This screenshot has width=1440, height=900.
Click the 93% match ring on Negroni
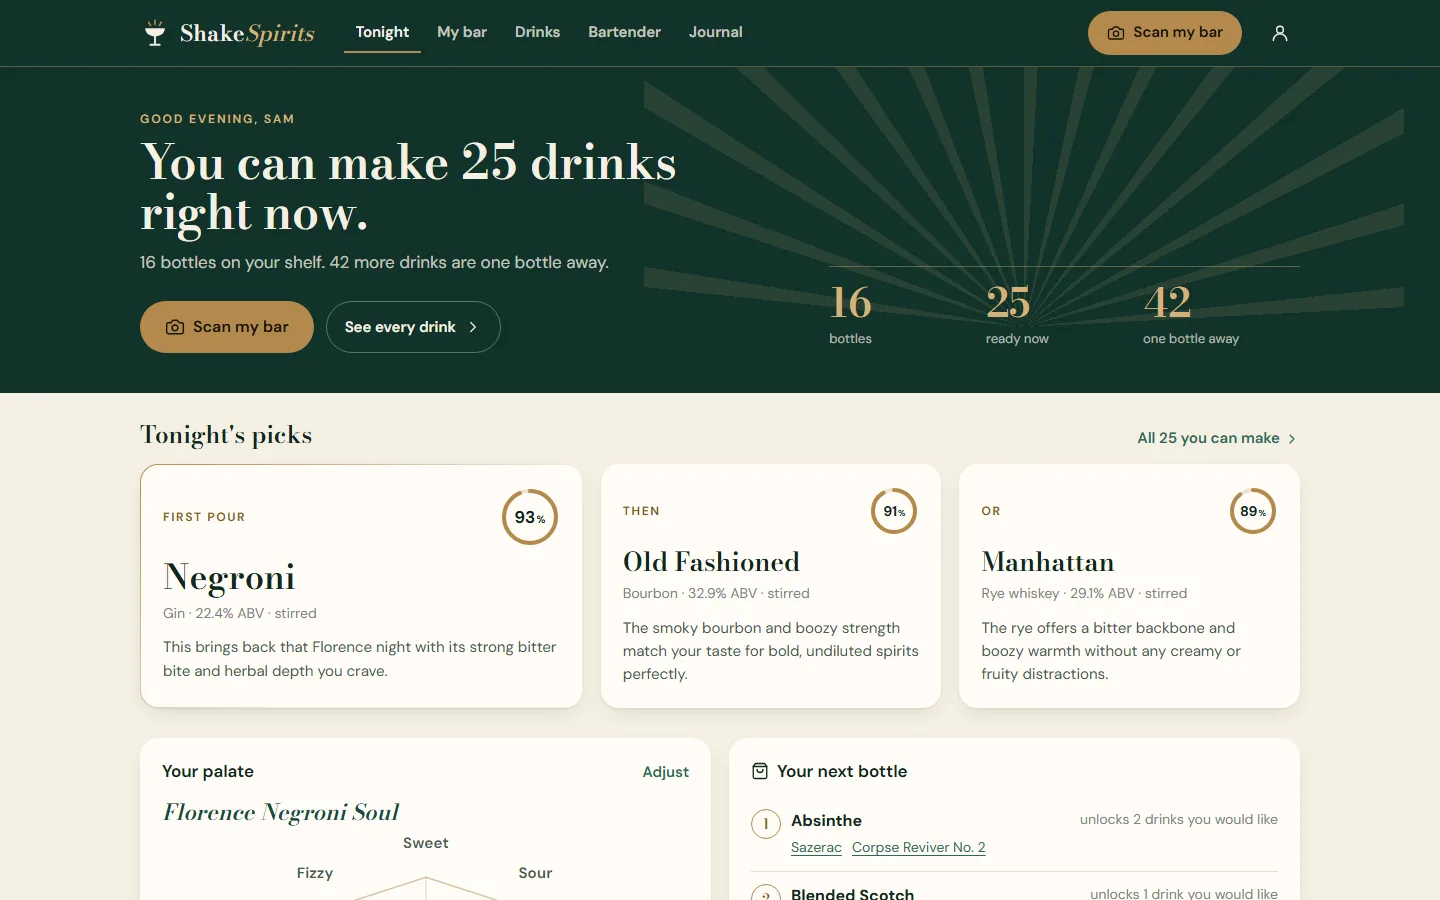point(530,517)
